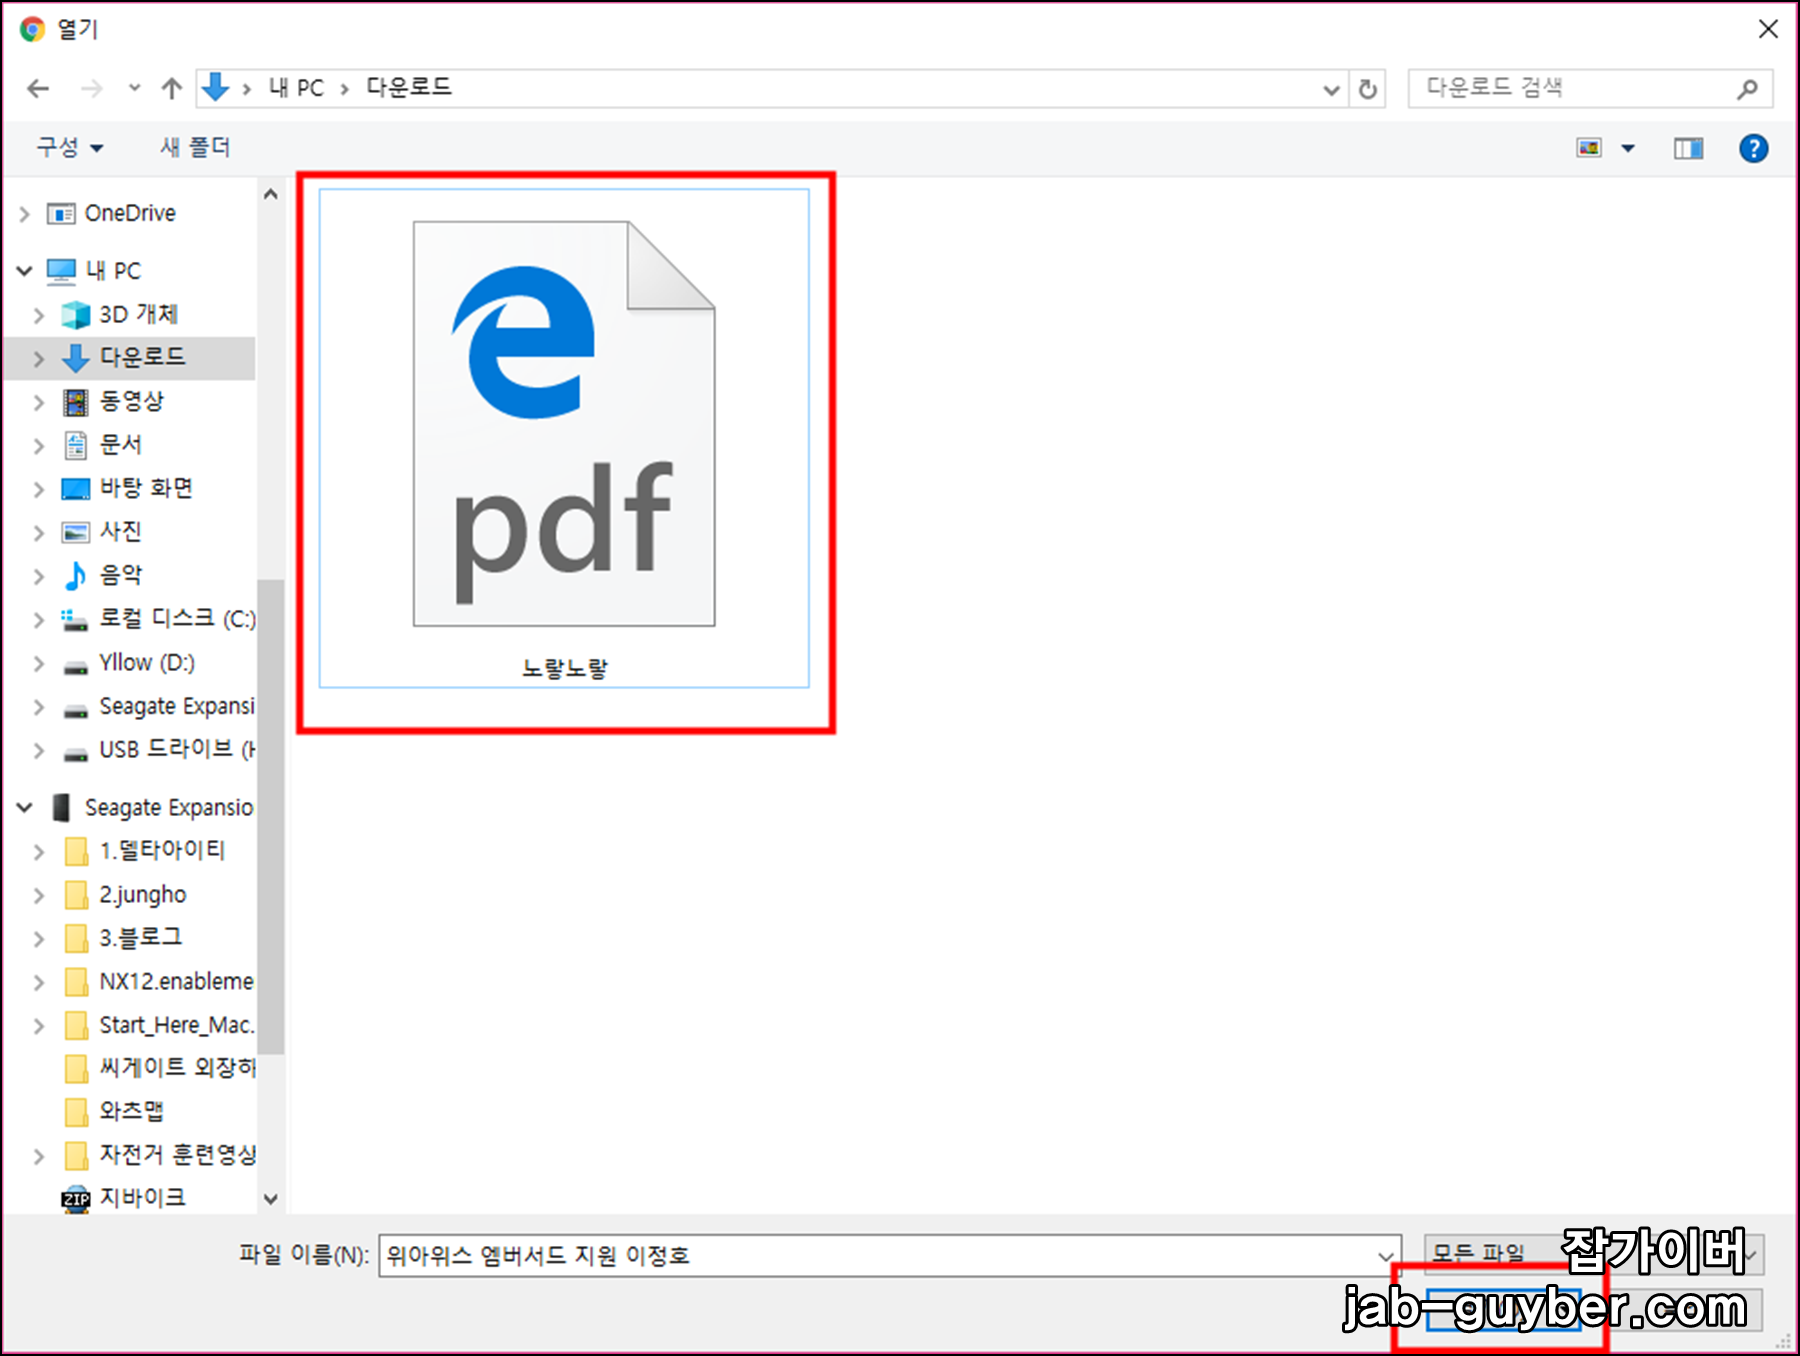Expand the '로컬 디스크 (C:)' node
This screenshot has height=1356, width=1800.
pos(38,620)
